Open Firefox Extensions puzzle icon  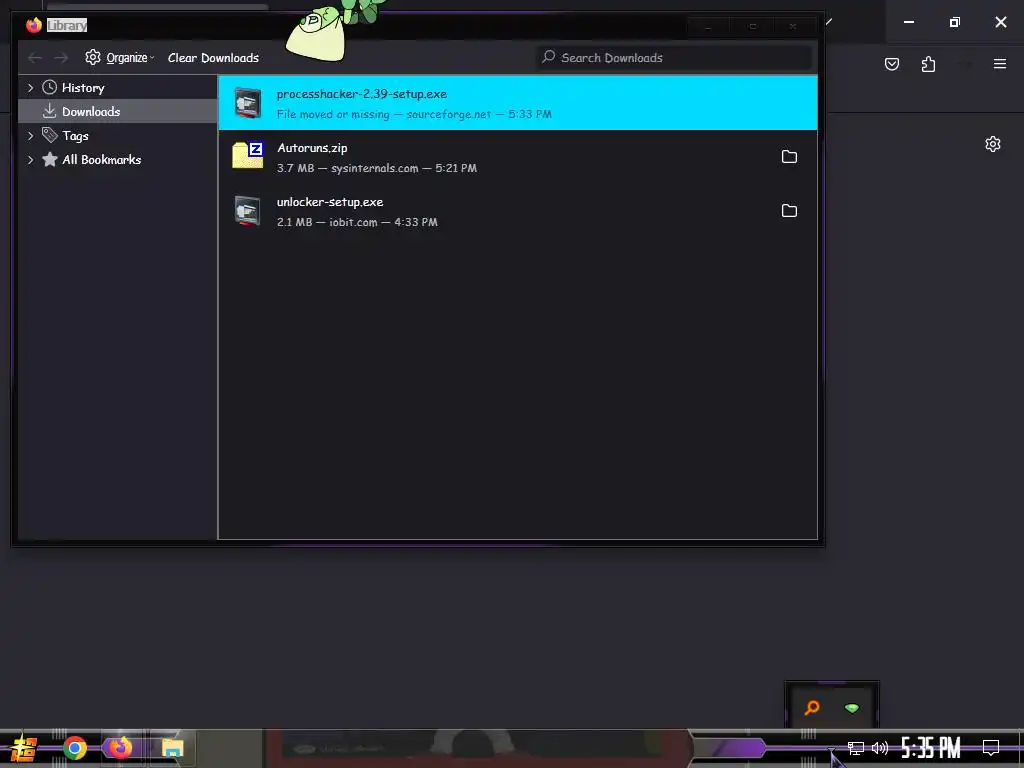click(x=928, y=64)
